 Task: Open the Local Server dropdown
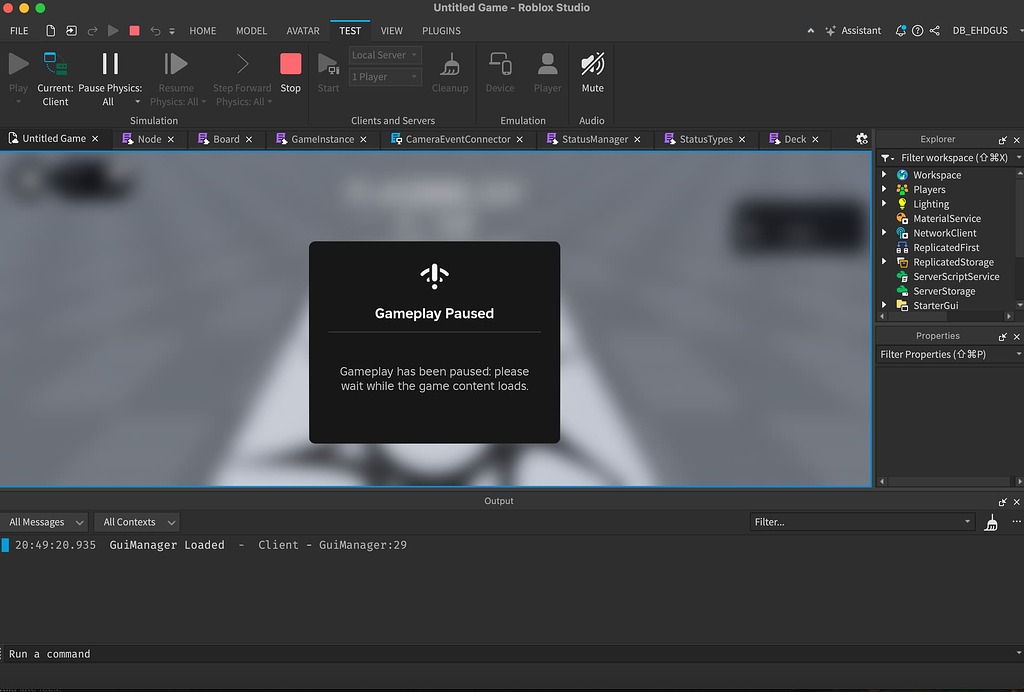click(x=385, y=55)
